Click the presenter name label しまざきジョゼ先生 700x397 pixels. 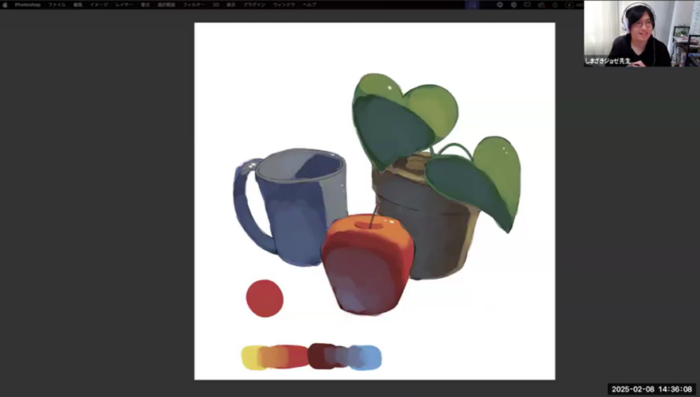point(608,61)
